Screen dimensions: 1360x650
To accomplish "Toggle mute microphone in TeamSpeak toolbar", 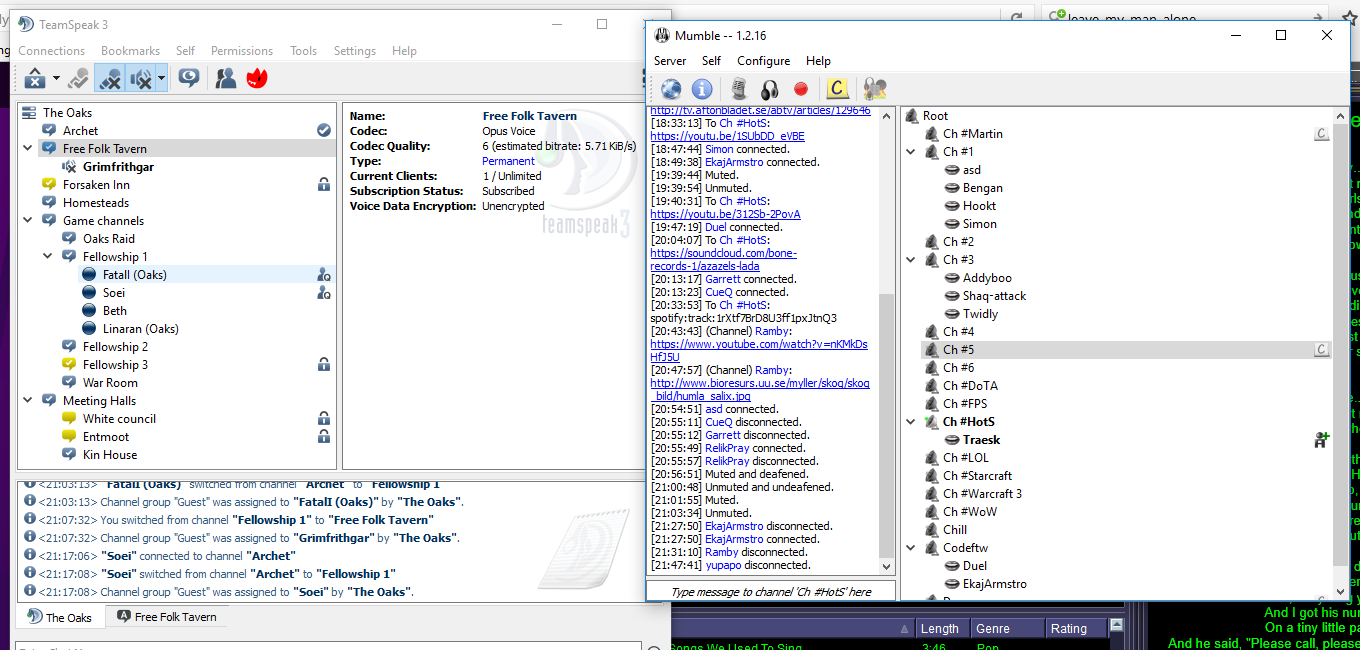I will [x=110, y=77].
